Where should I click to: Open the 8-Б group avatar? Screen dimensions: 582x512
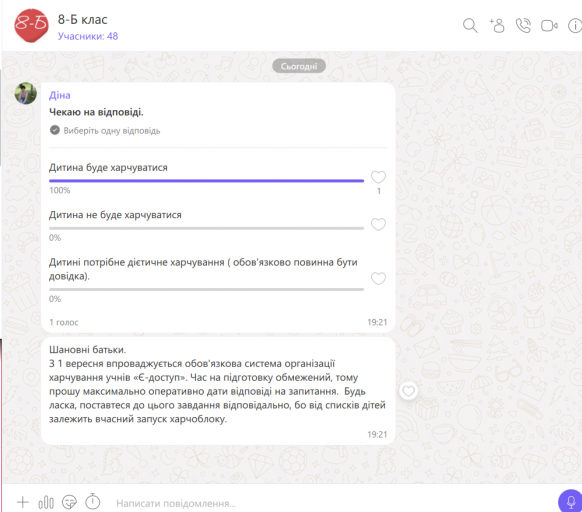click(x=31, y=25)
